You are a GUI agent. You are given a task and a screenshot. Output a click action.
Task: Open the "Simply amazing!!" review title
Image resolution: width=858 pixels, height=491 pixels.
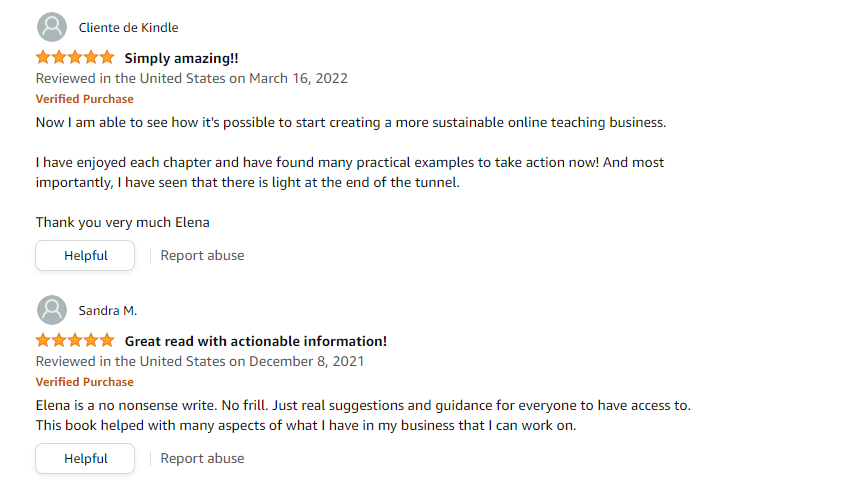181,58
